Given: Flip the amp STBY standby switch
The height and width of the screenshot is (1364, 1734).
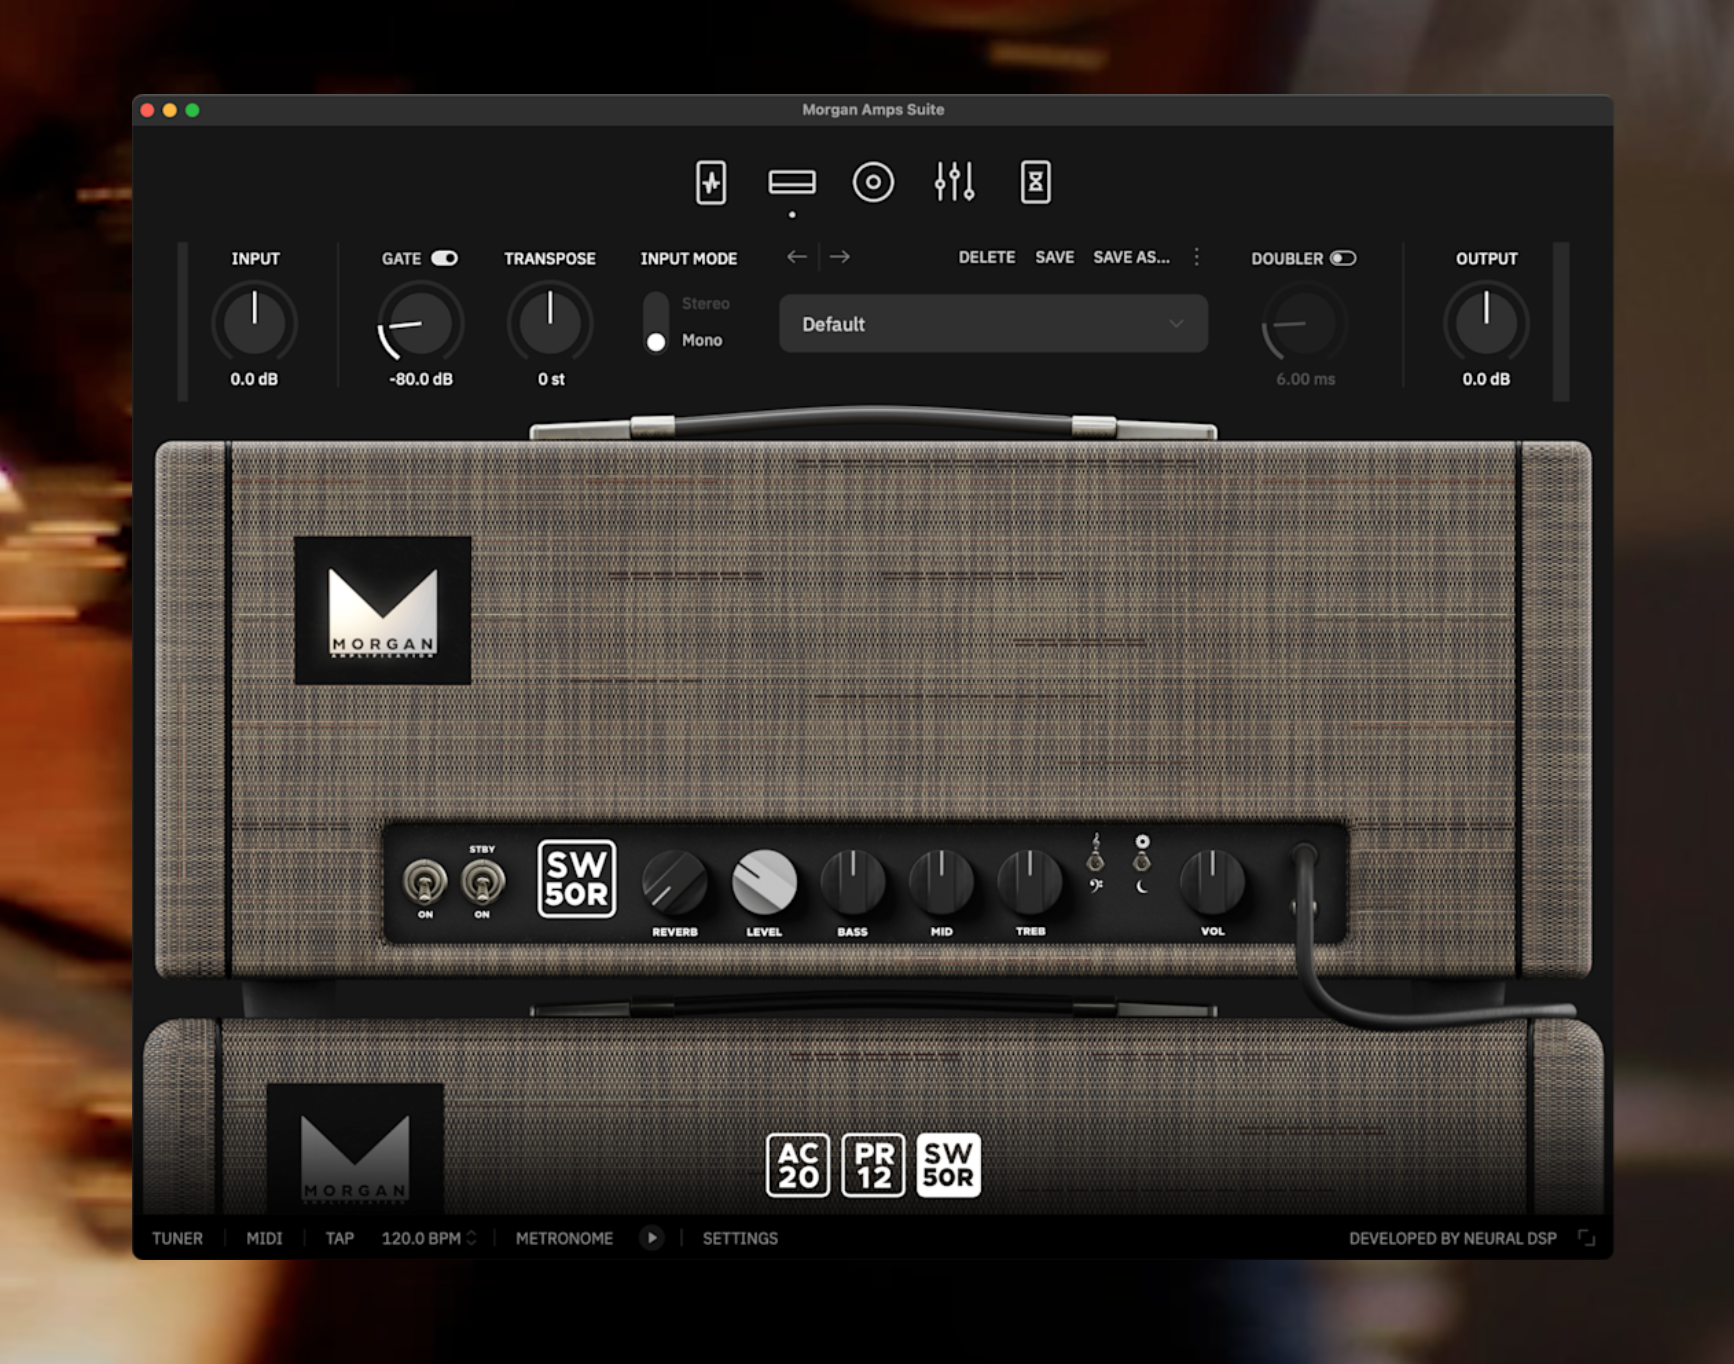Looking at the screenshot, I should pyautogui.click(x=483, y=882).
